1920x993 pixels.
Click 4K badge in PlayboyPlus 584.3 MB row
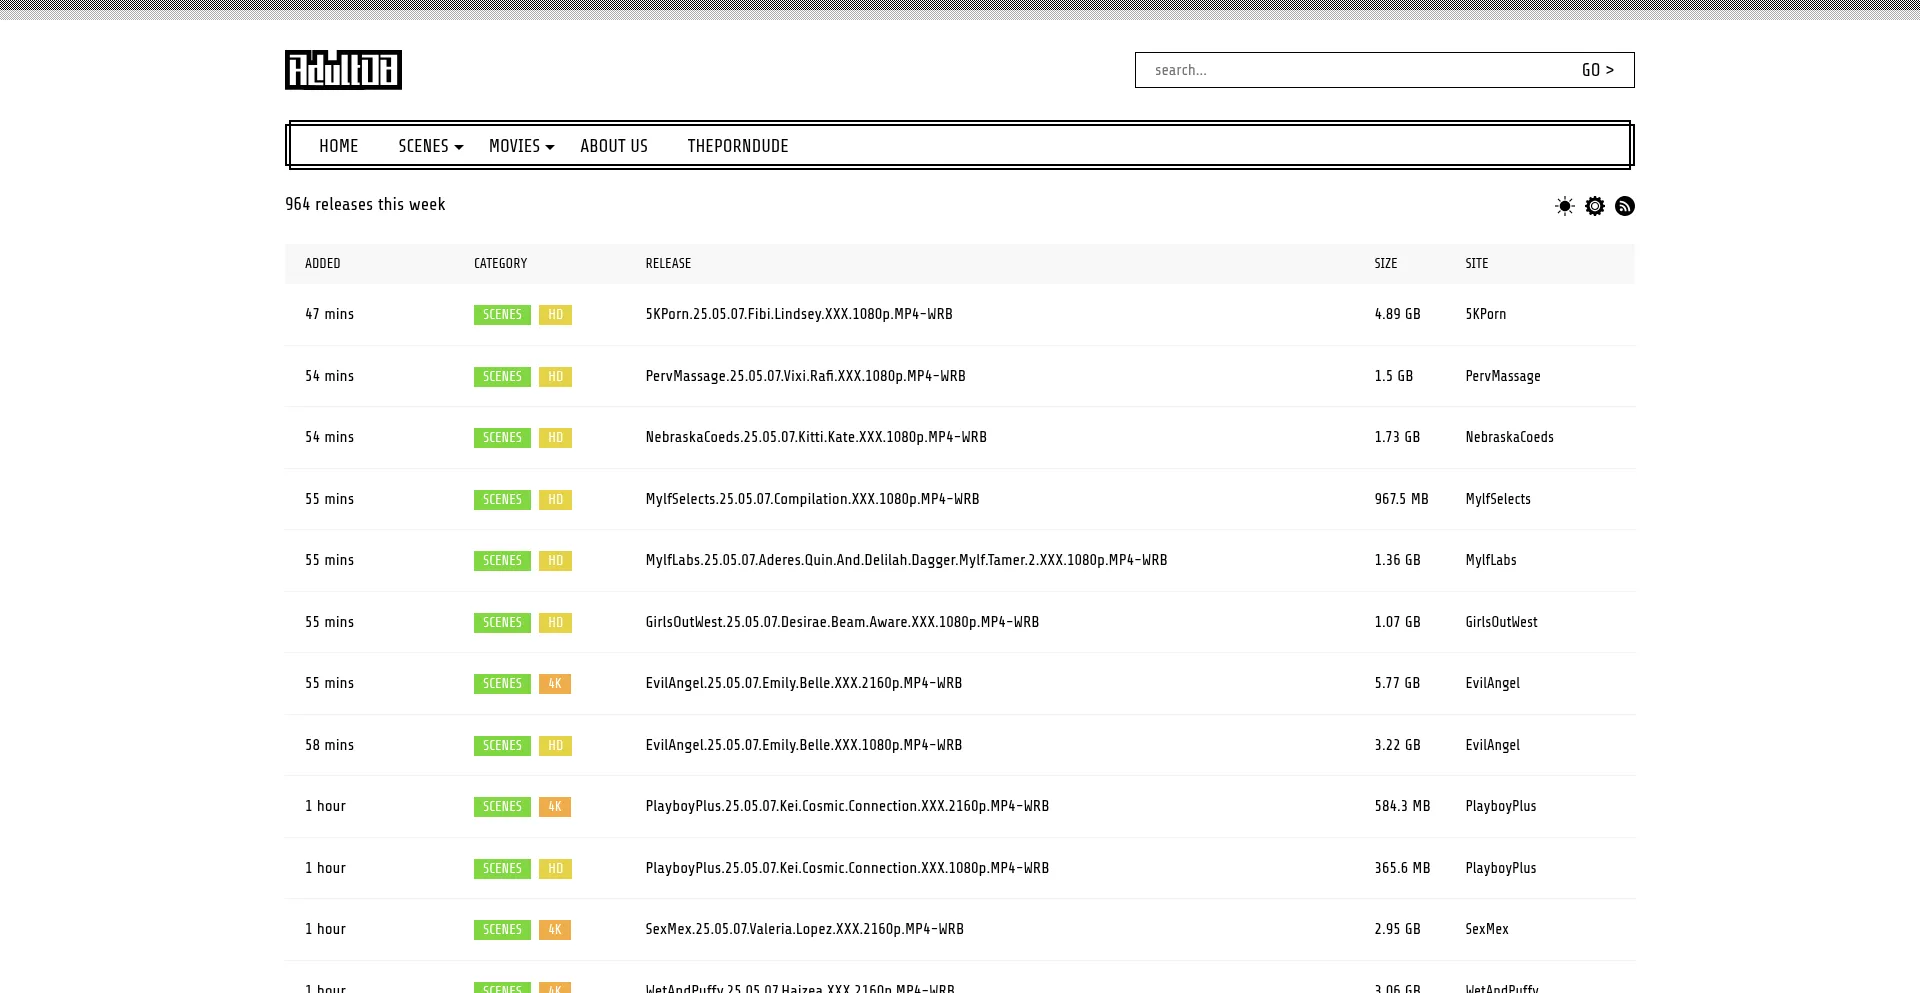click(555, 806)
